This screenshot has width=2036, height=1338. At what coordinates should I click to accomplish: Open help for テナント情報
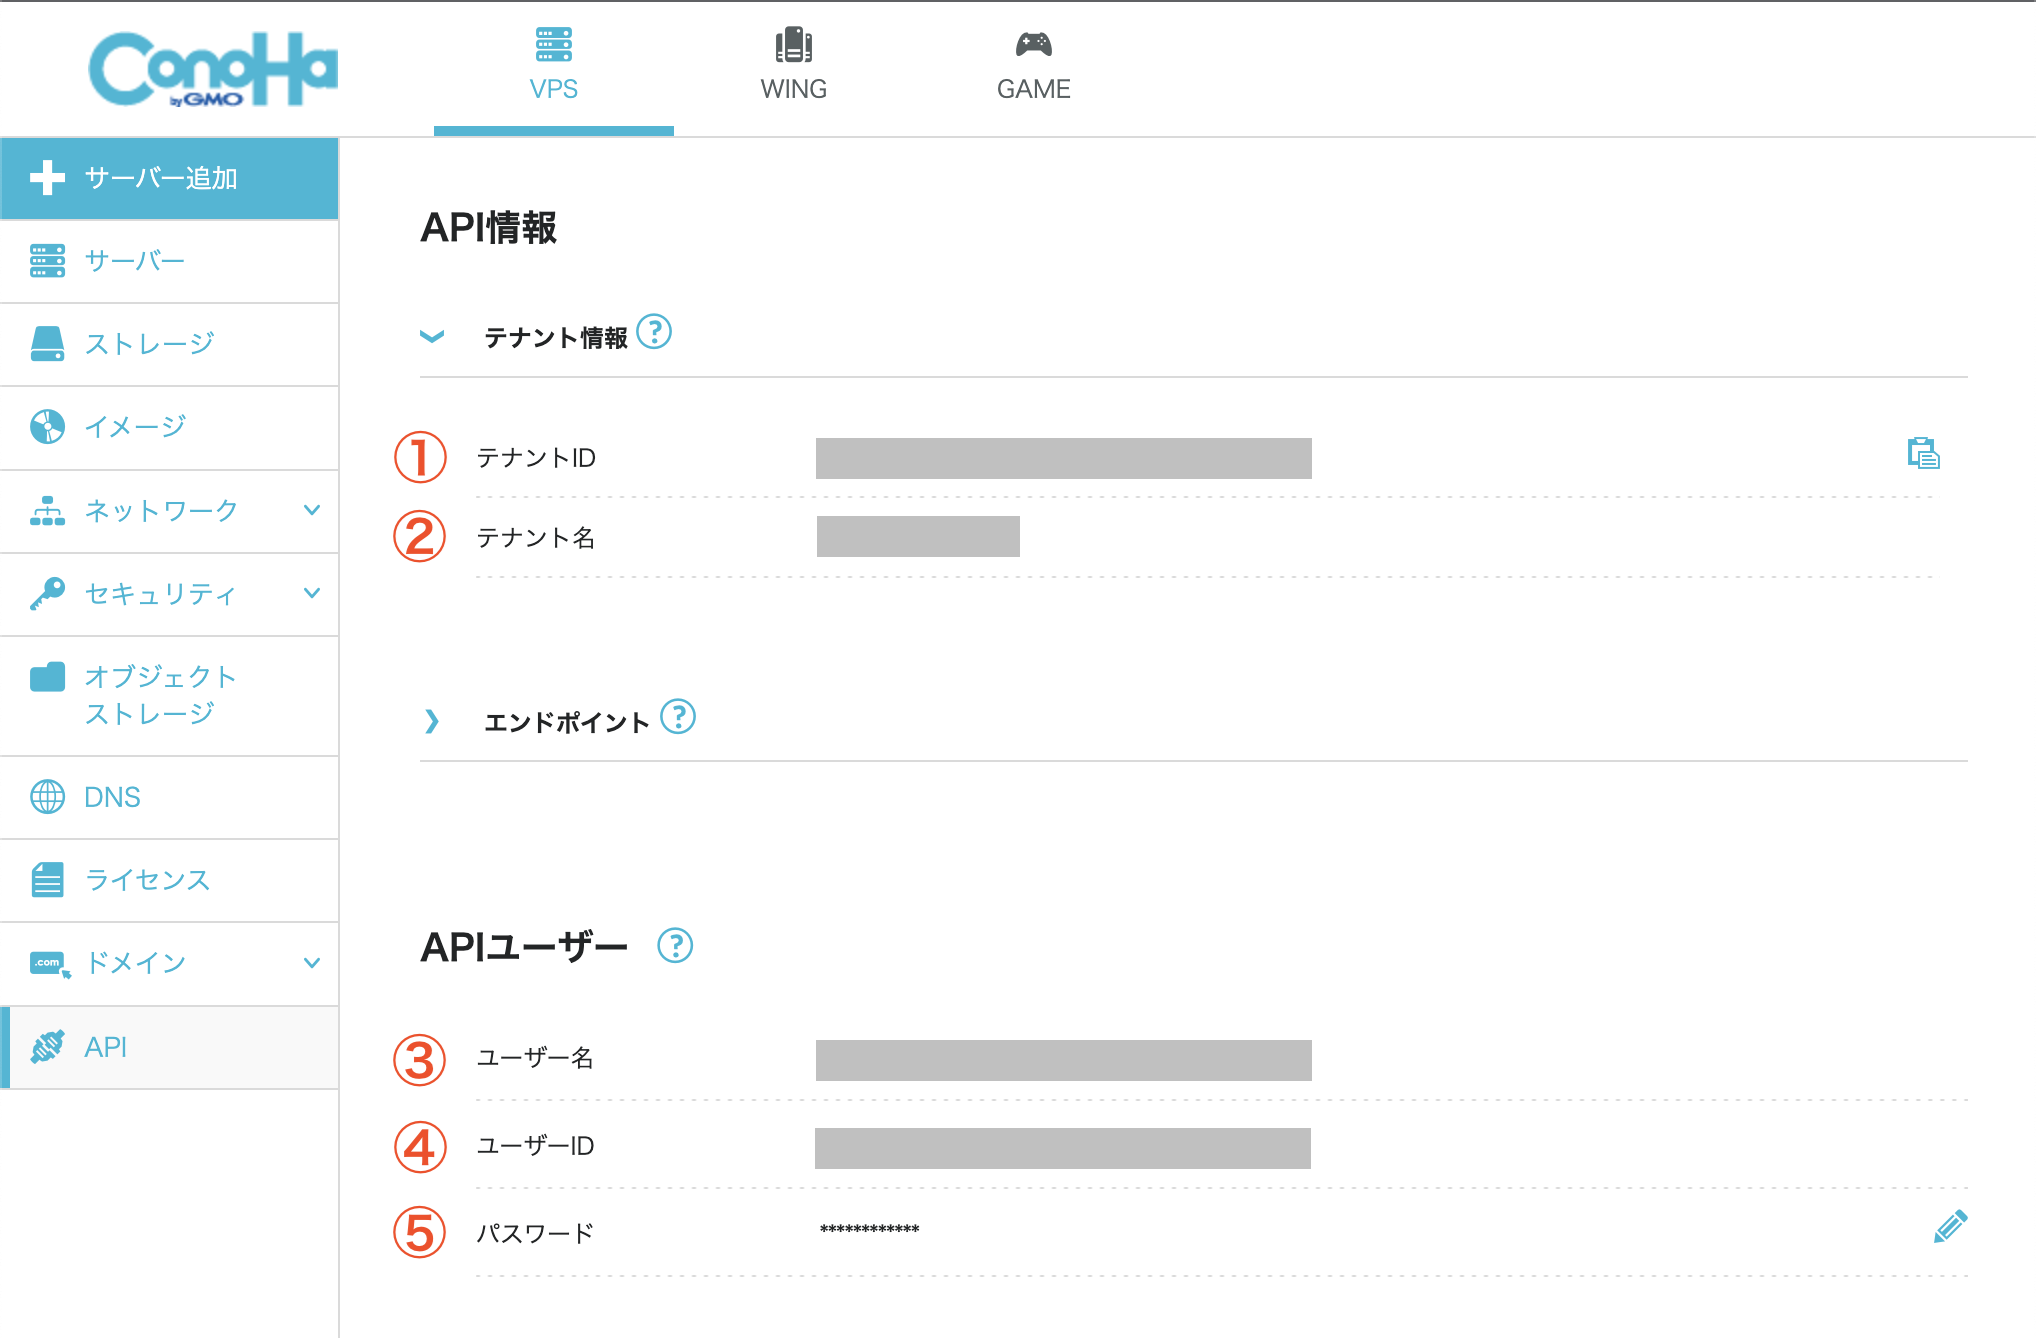click(x=654, y=331)
